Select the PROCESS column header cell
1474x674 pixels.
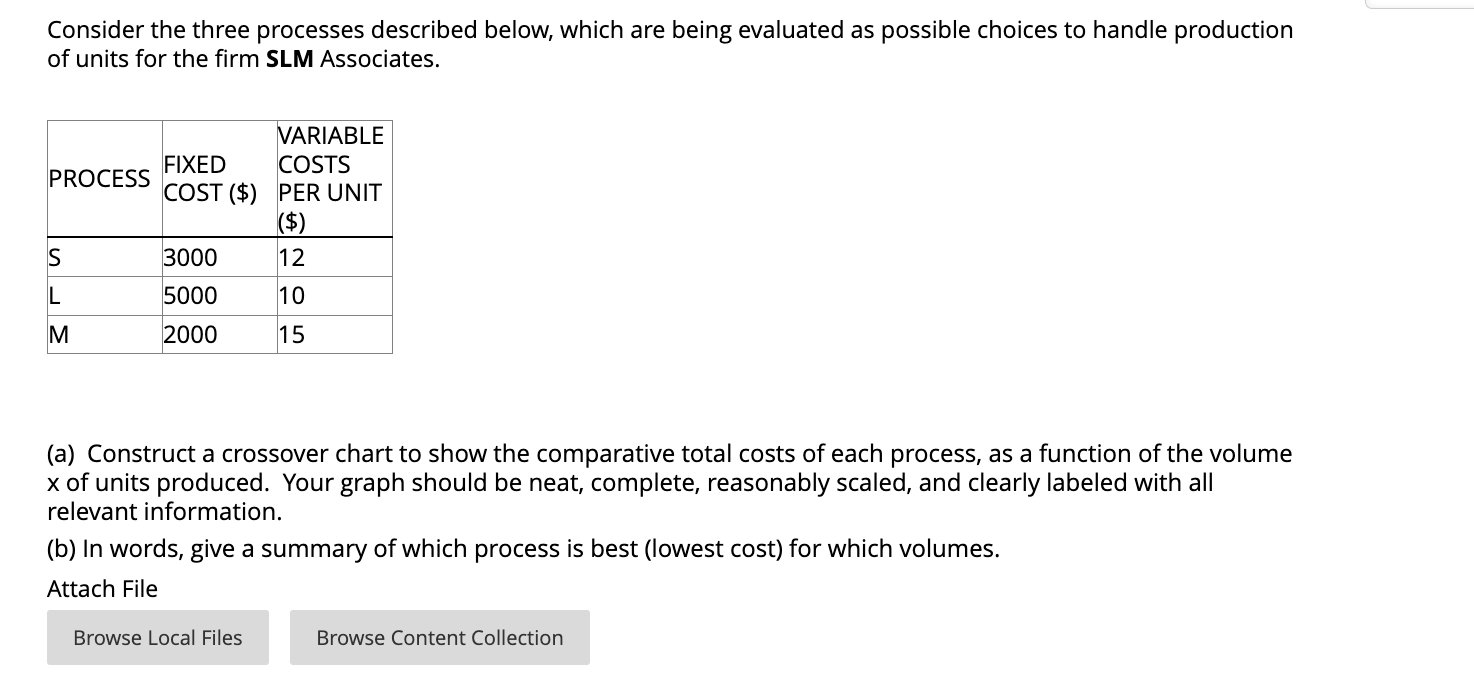pos(102,179)
